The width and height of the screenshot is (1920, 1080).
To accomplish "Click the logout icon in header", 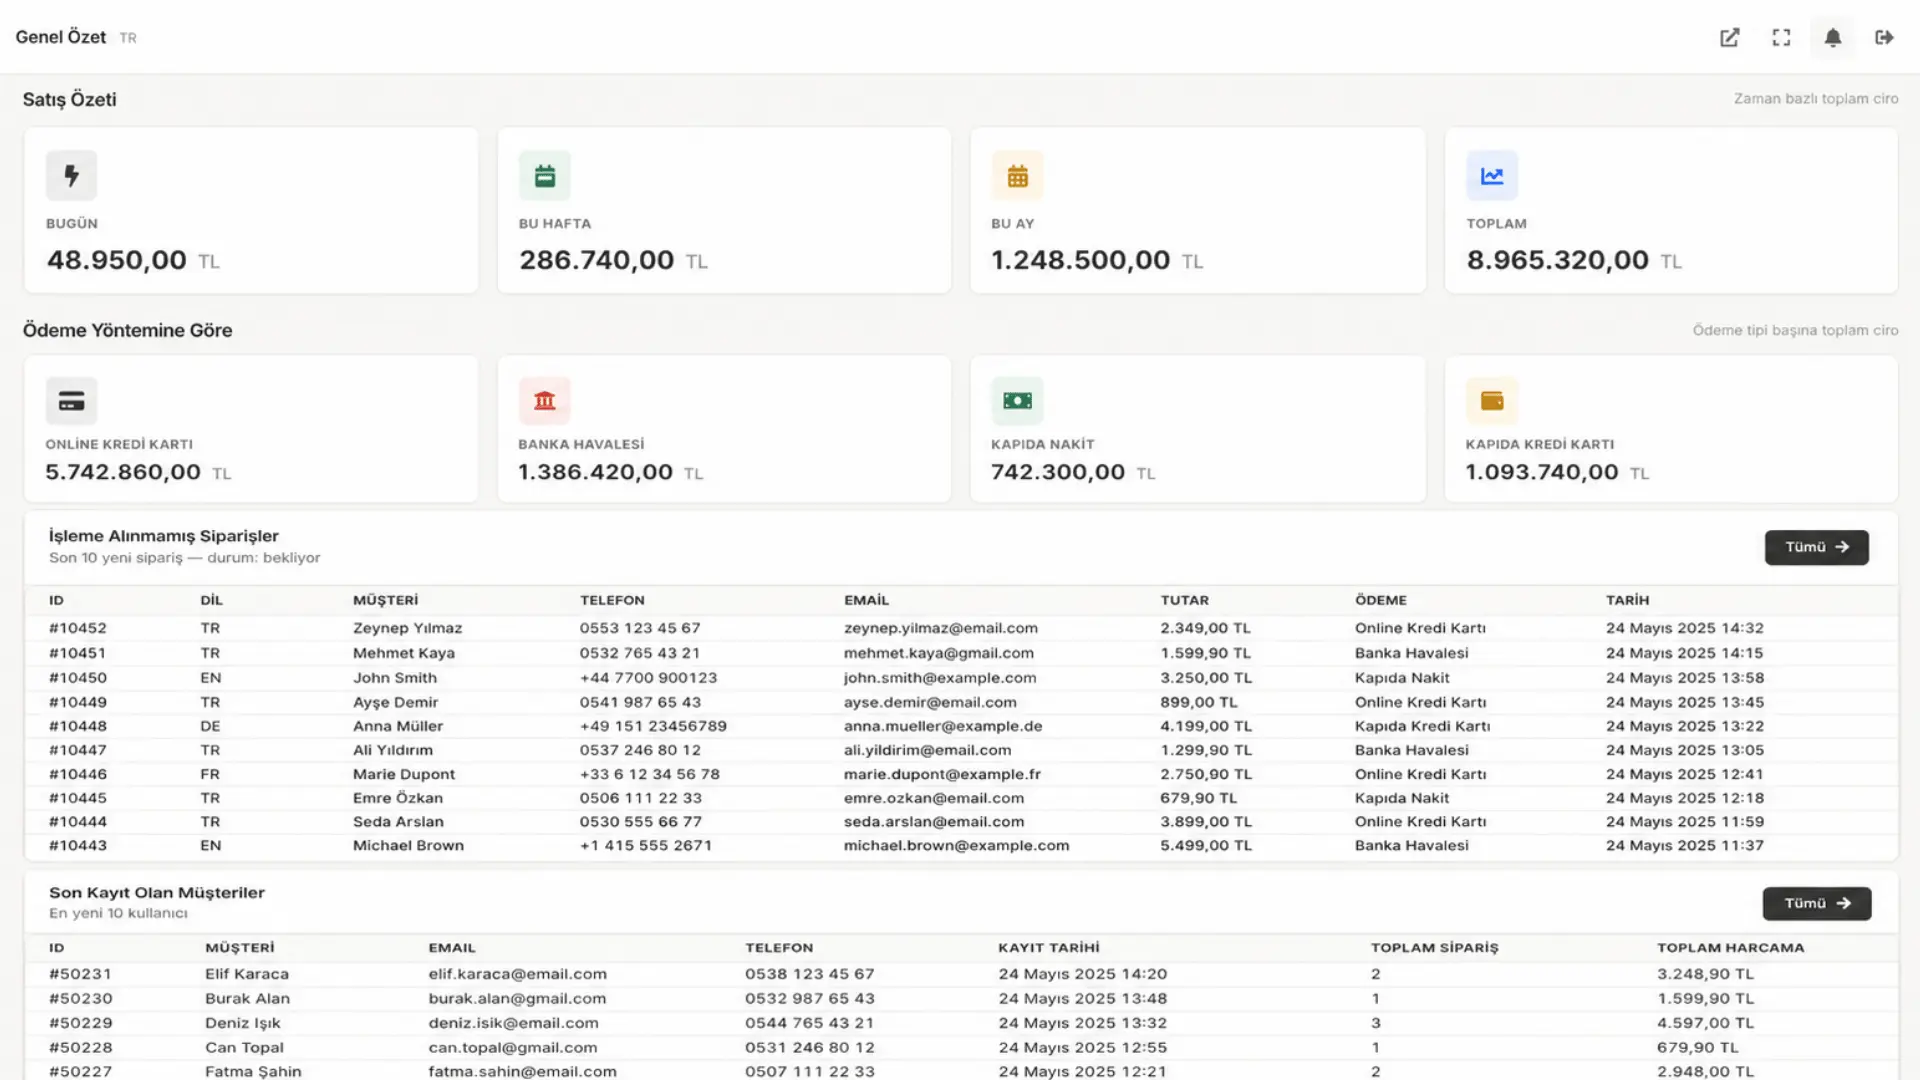I will pos(1884,37).
